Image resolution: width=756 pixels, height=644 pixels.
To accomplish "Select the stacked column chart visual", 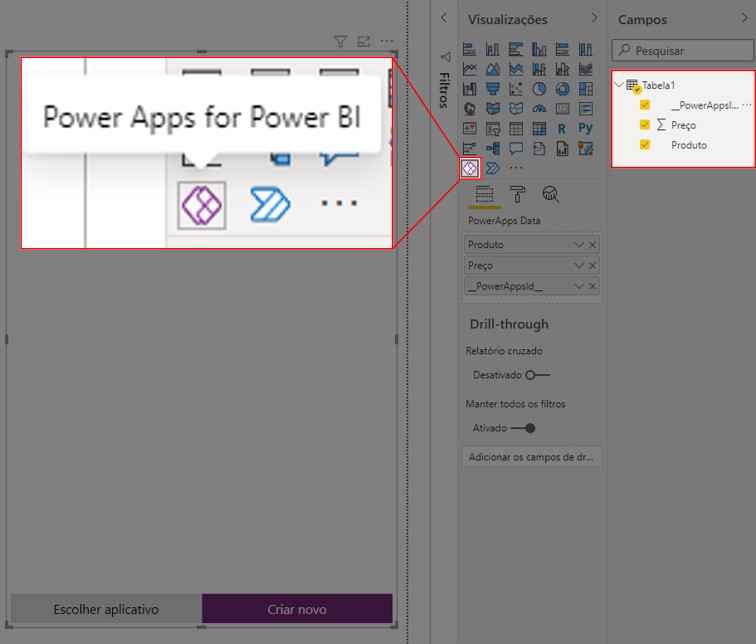I will pos(492,49).
